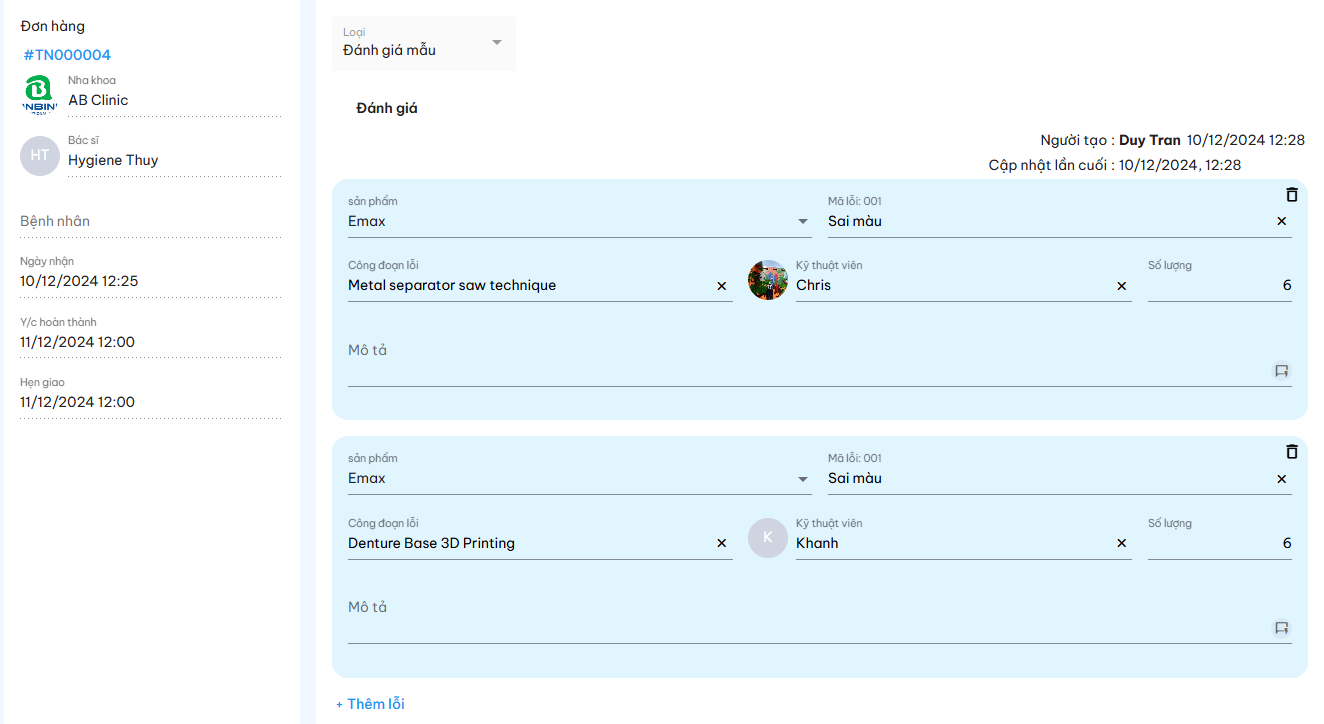Screen dimensions: 1324x724
Task: Click + Thêm lỗi to add error
Action: pos(370,704)
